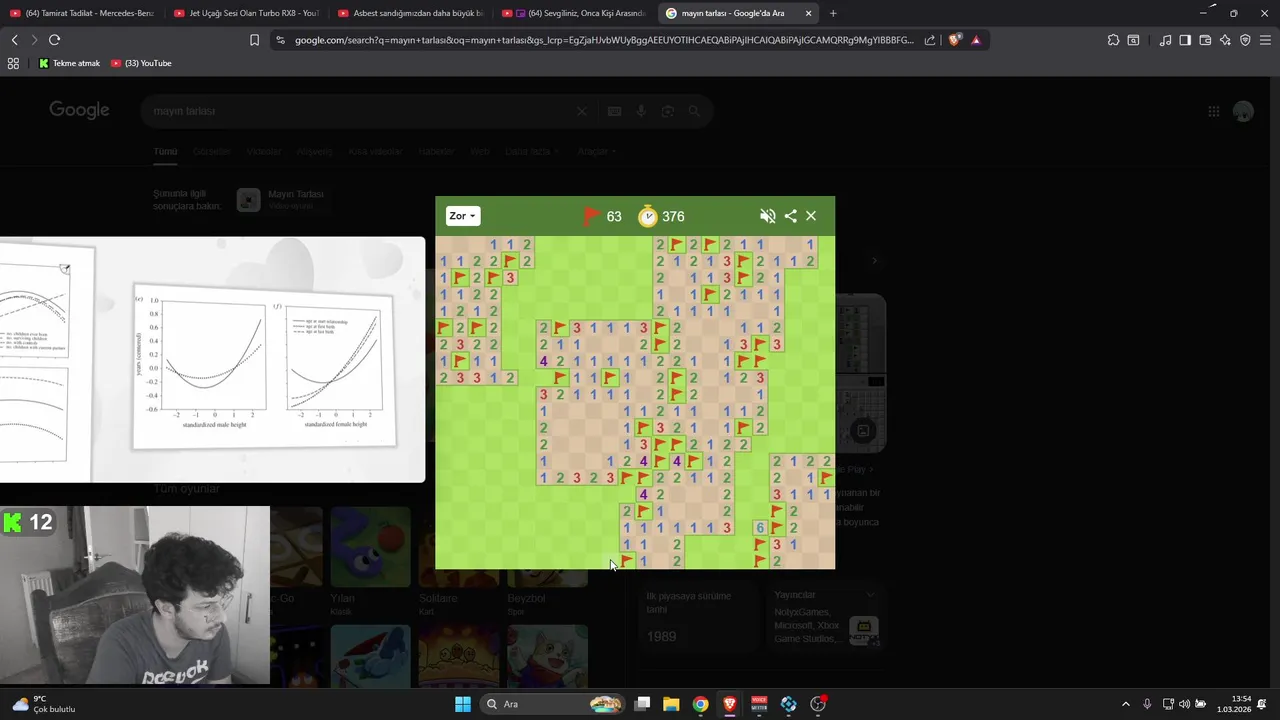The image size is (1280, 720).
Task: Expand Daha fazla search filters
Action: [532, 151]
